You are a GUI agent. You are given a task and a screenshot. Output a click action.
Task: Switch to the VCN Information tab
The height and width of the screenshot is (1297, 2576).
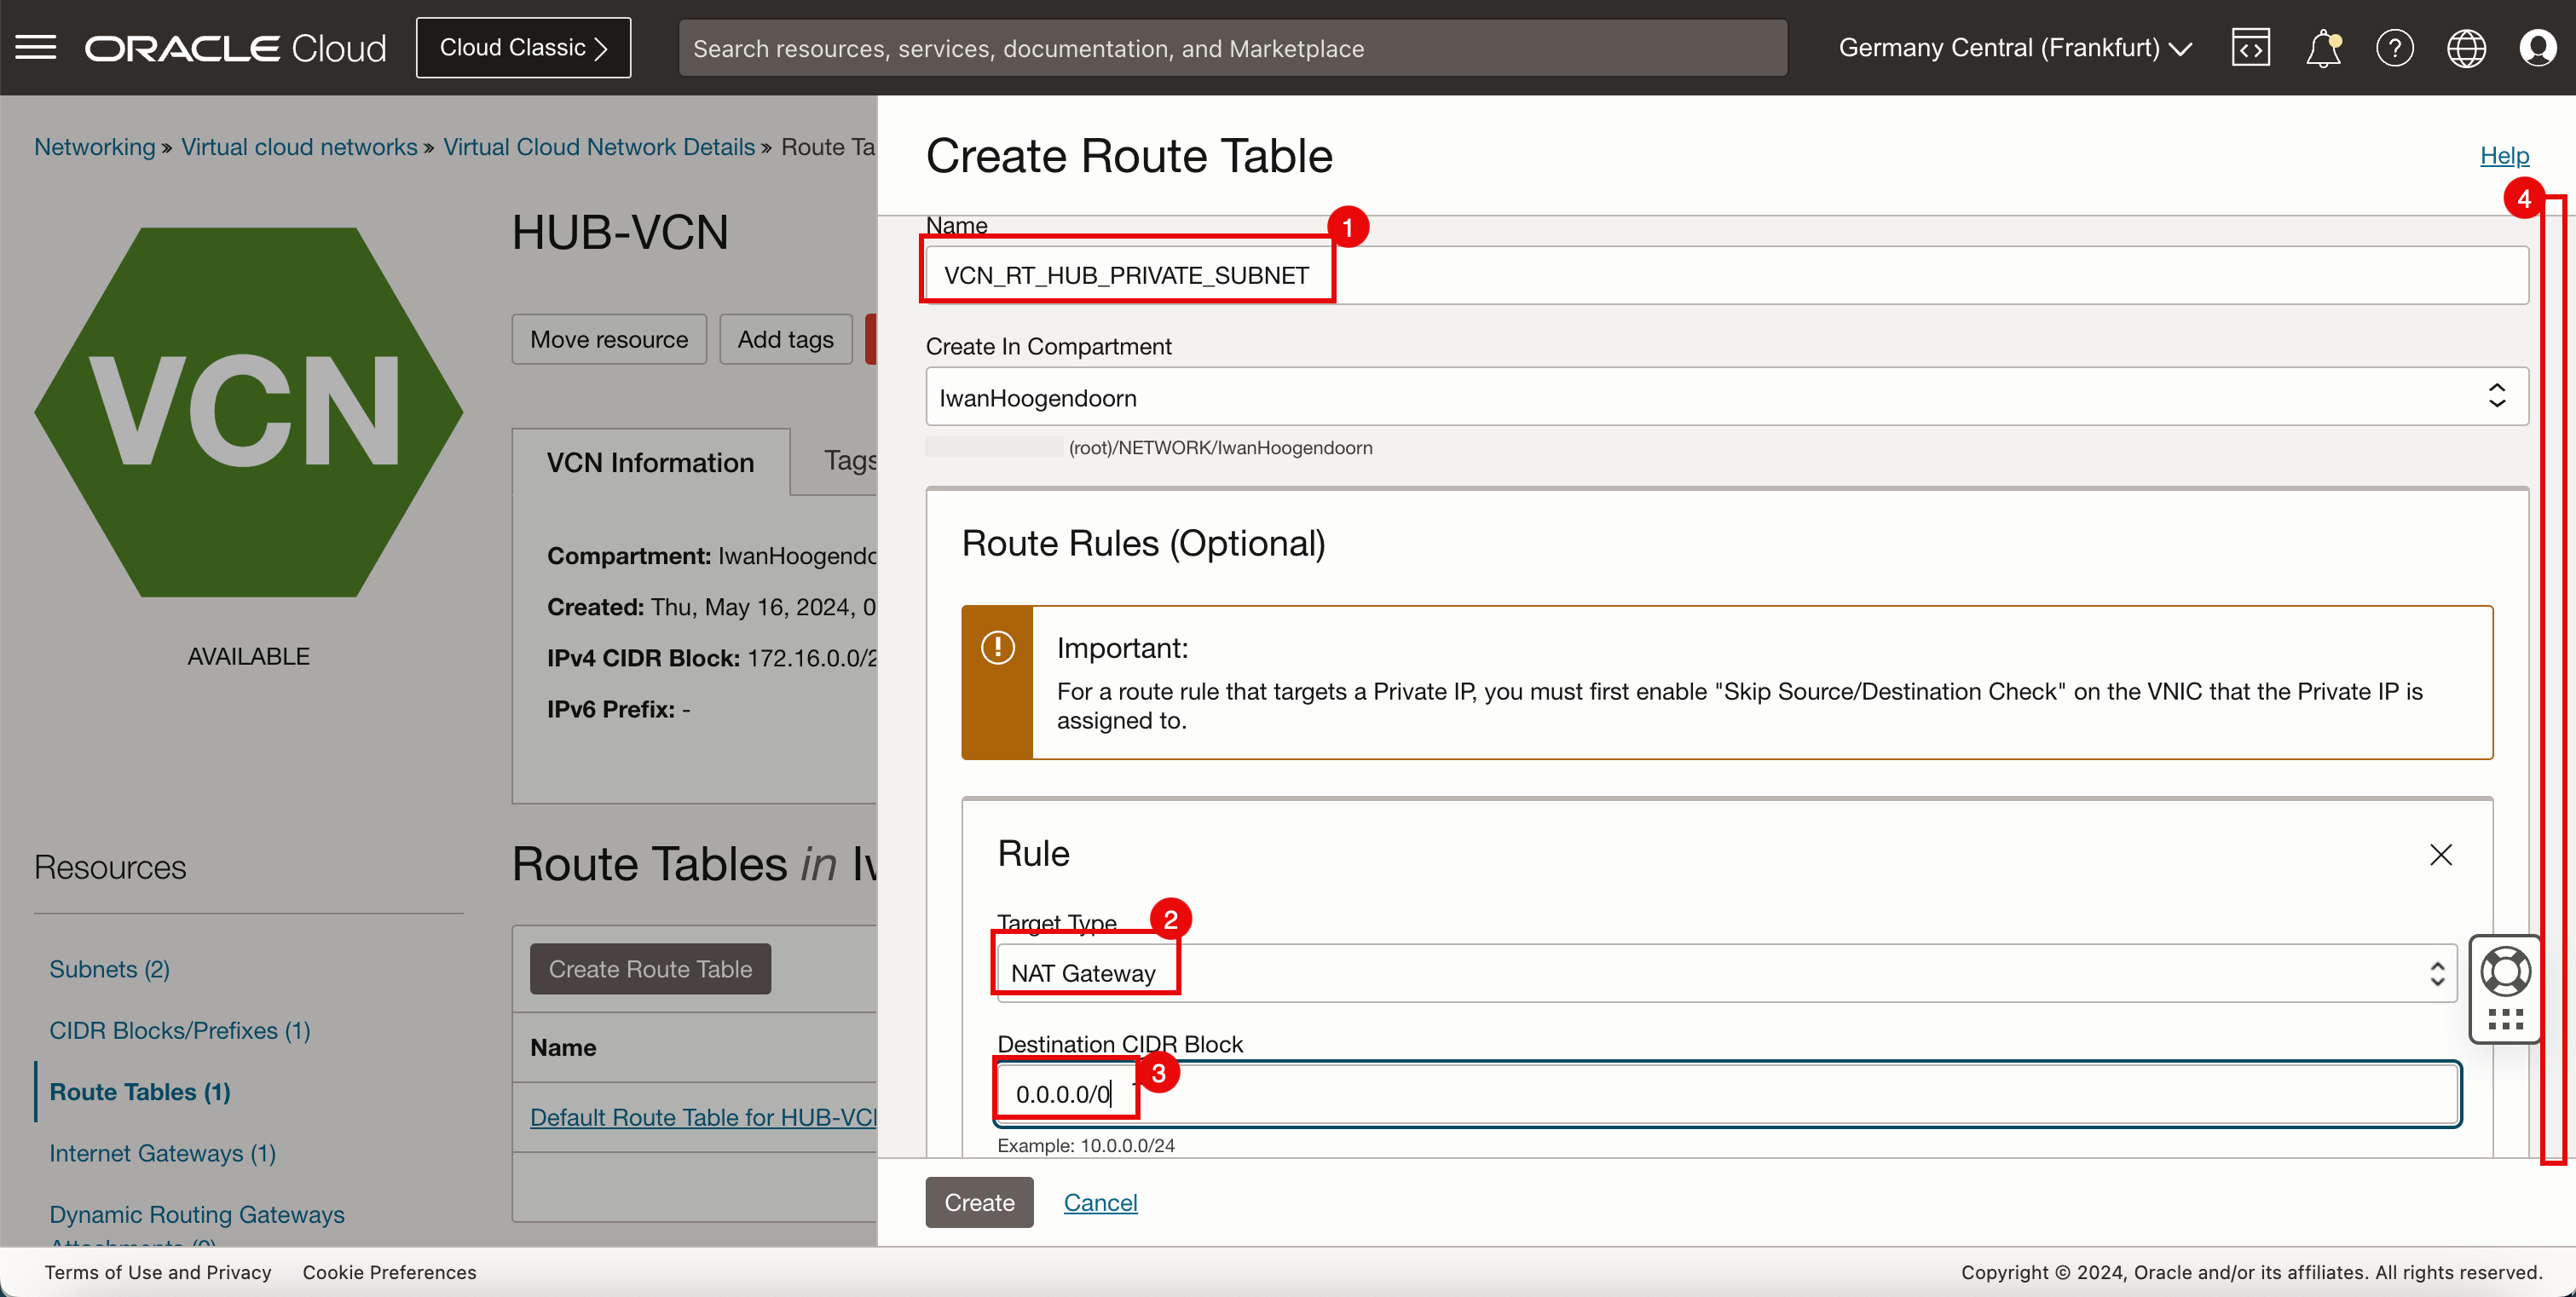[x=650, y=462]
